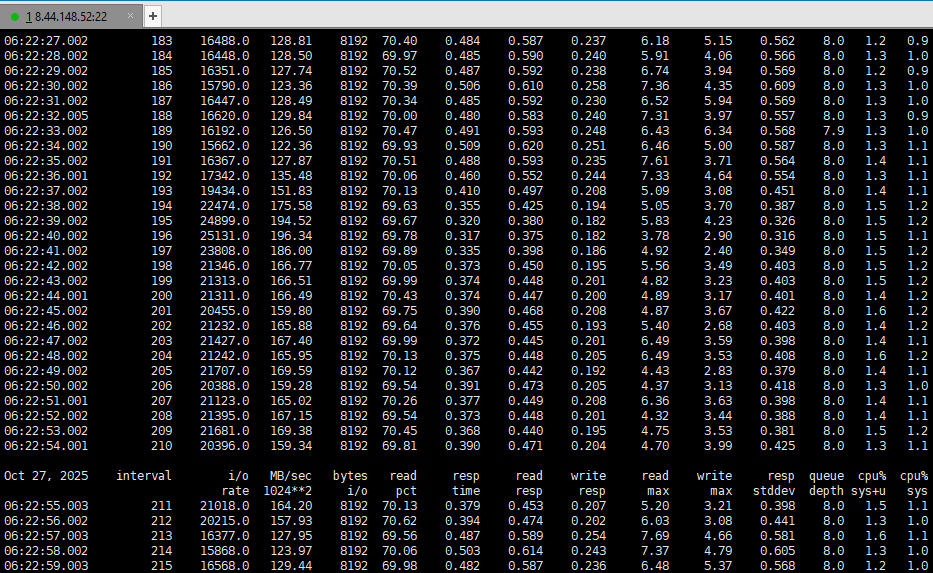Click timestamp 06:22:40.002 in output
Image resolution: width=933 pixels, height=573 pixels.
click(x=46, y=236)
